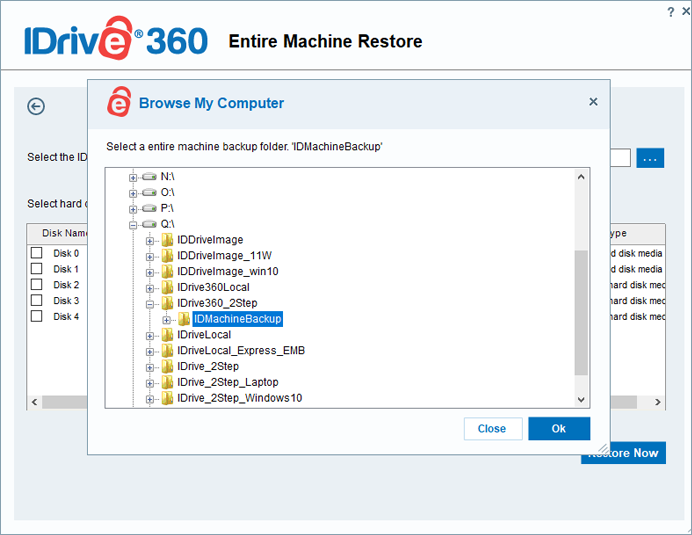The image size is (692, 535).
Task: Select the IDrive_2Step_Windows10 folder
Action: pyautogui.click(x=239, y=398)
